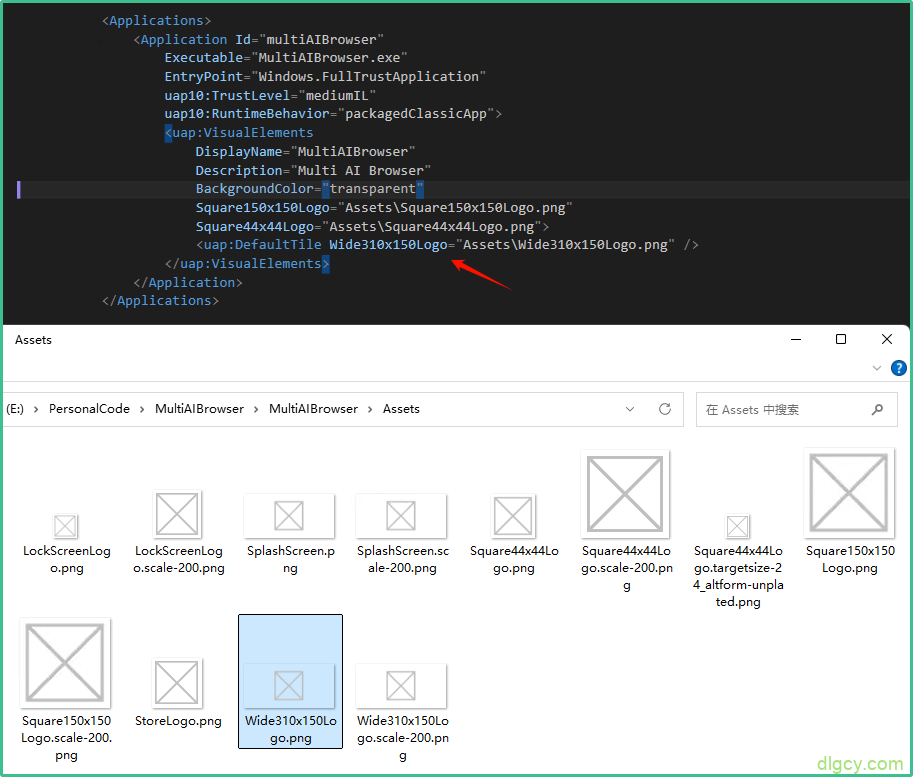The height and width of the screenshot is (777, 913).
Task: Click the BackgroundColor "transparent" value in the code
Action: pos(372,189)
